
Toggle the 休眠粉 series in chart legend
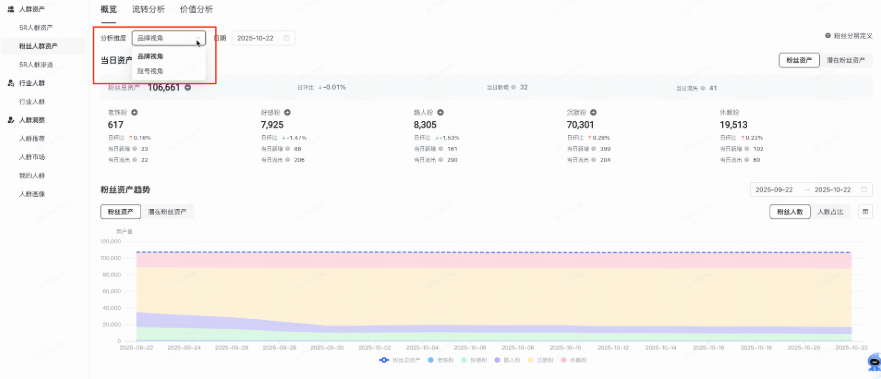(x=574, y=359)
